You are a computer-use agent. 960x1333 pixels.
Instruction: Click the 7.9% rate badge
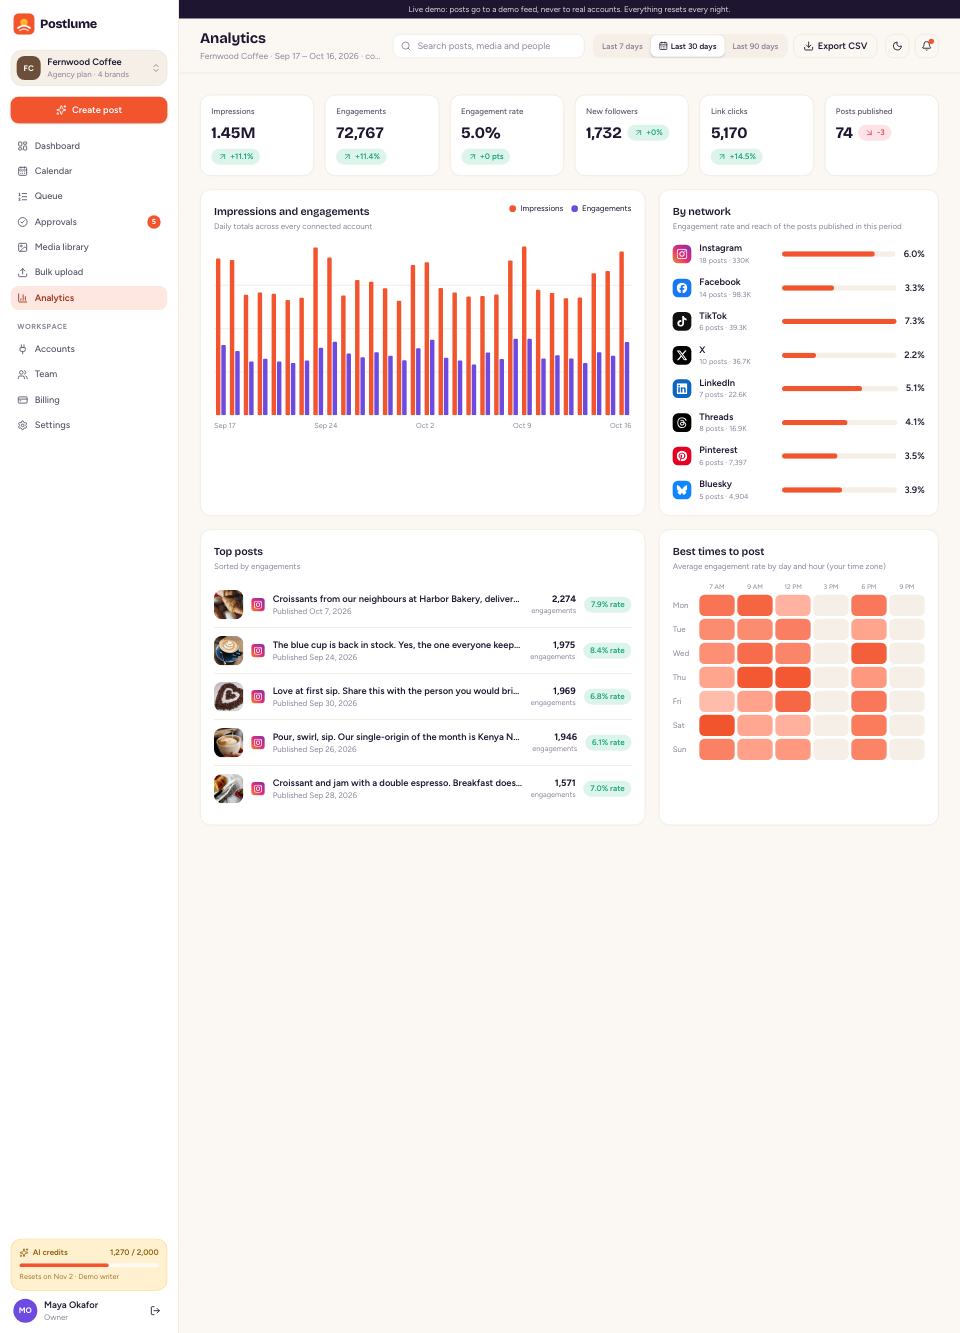pyautogui.click(x=607, y=604)
